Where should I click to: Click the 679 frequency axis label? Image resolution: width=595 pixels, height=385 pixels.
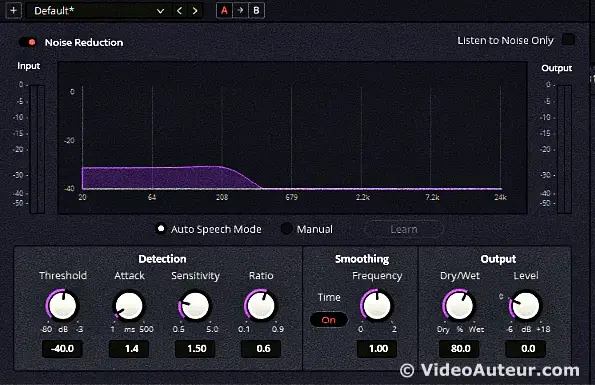point(291,197)
